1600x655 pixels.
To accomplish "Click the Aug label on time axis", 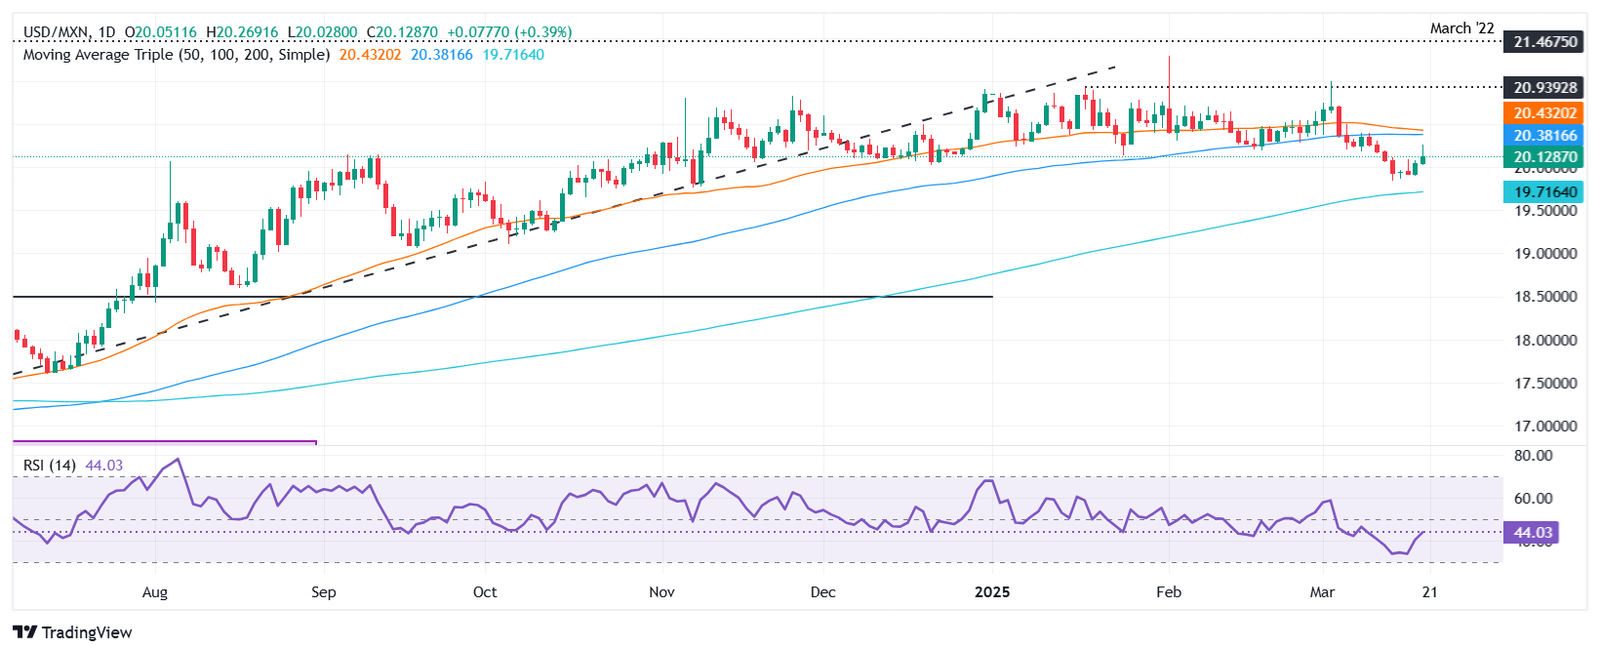I will tap(155, 592).
